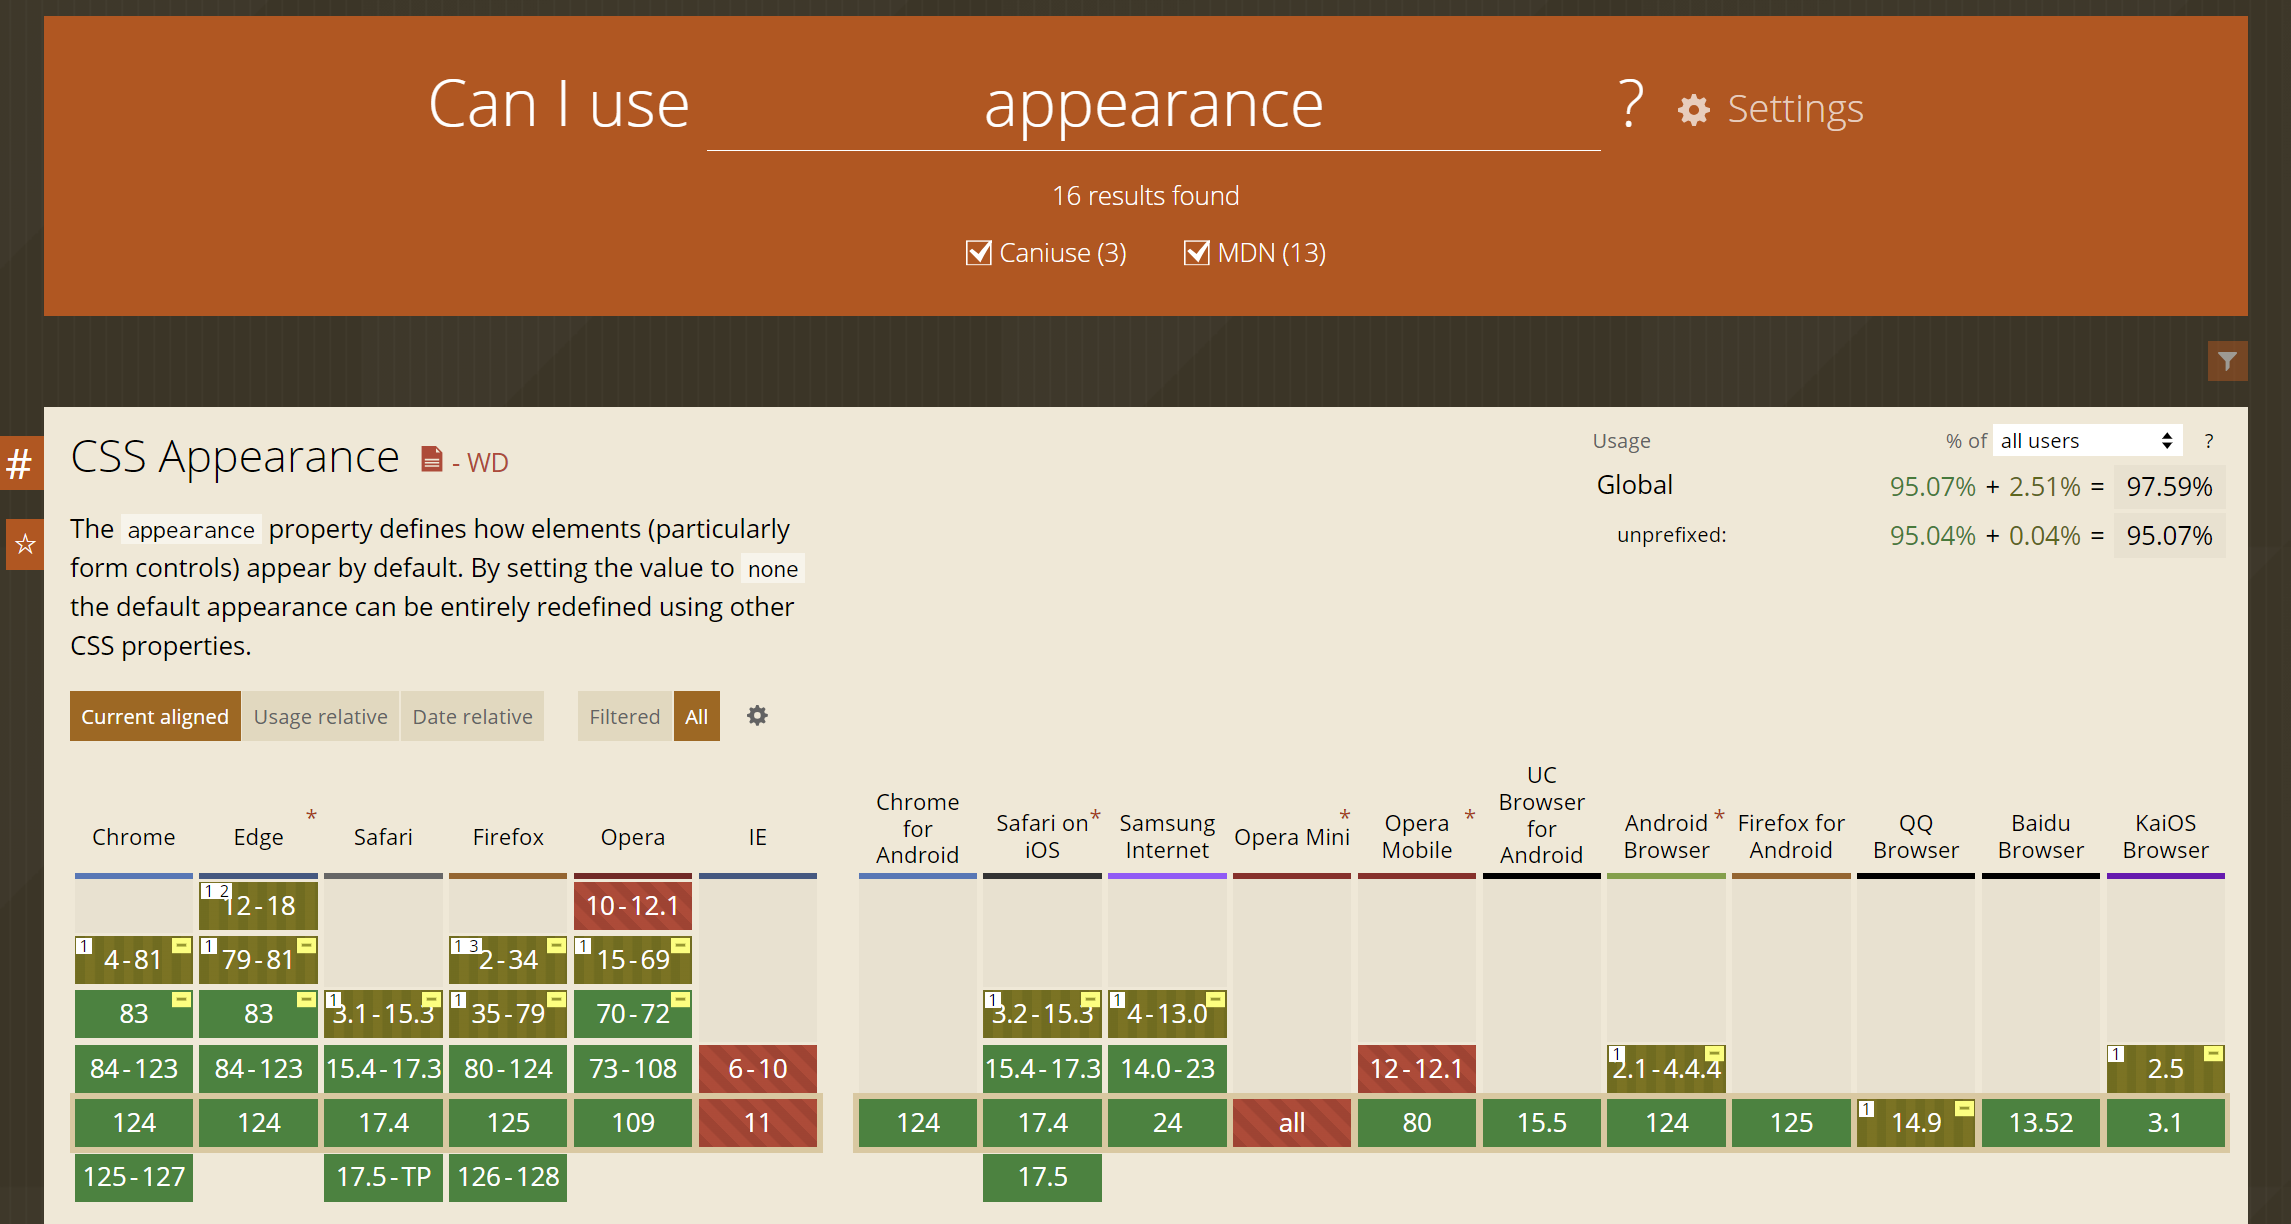Open the WD spec document icon
2291x1224 pixels.
coord(432,460)
